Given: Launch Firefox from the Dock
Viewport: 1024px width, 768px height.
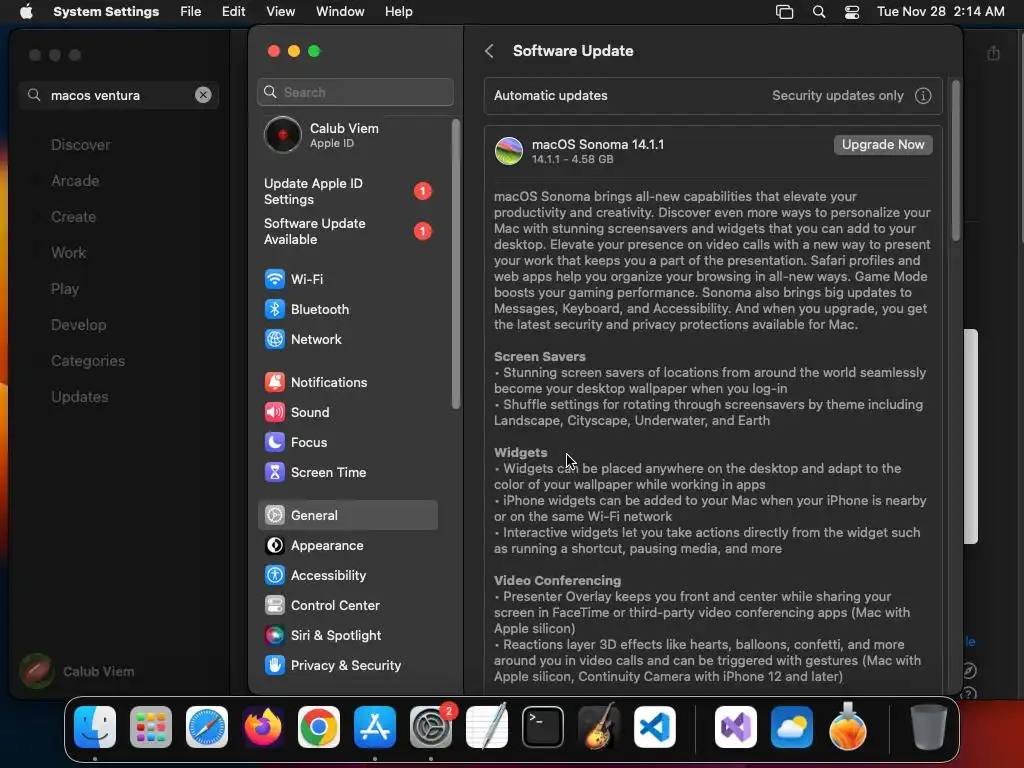Looking at the screenshot, I should [x=263, y=727].
